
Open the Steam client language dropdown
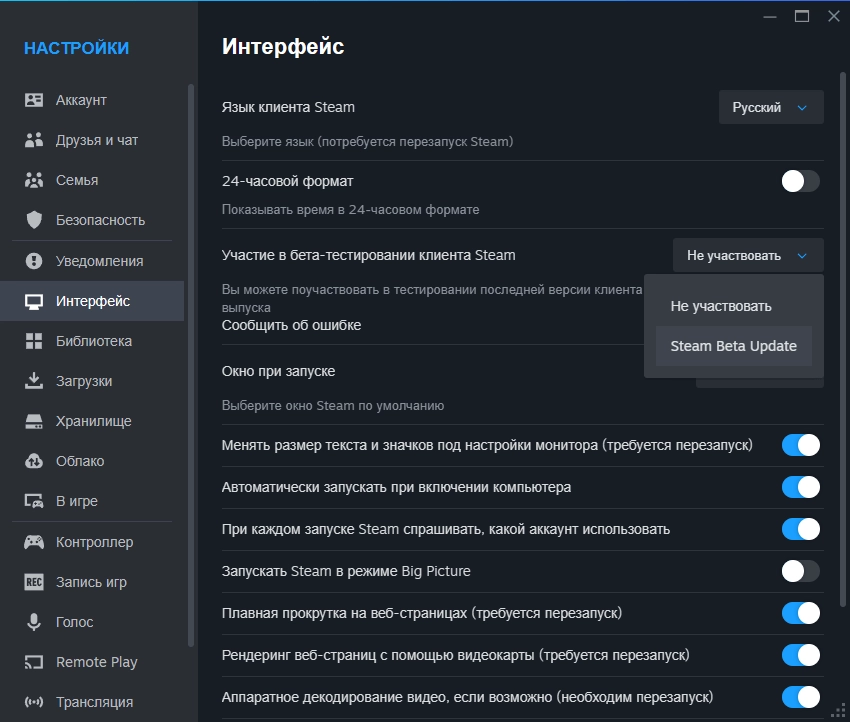(x=770, y=107)
